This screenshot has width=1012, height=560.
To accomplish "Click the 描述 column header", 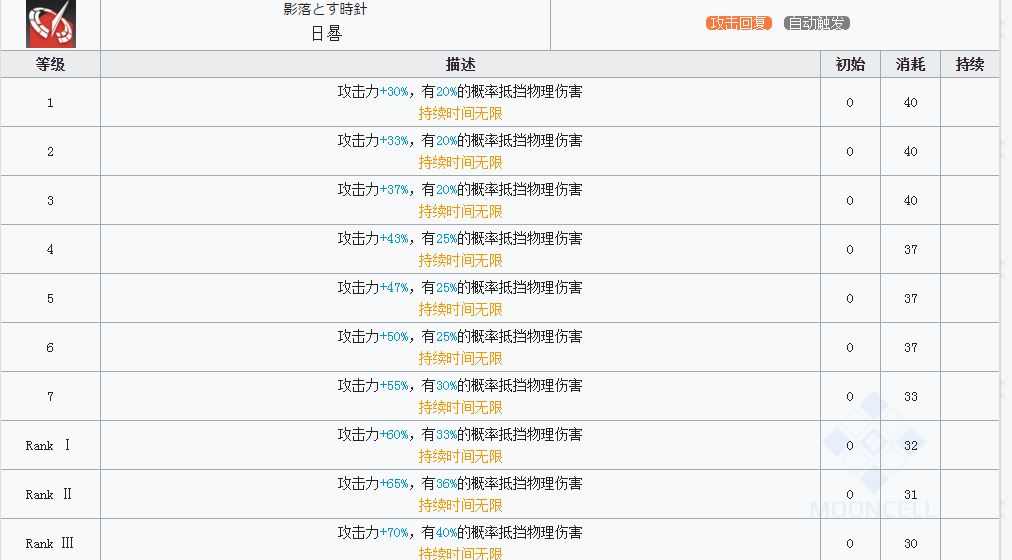I will coord(460,65).
